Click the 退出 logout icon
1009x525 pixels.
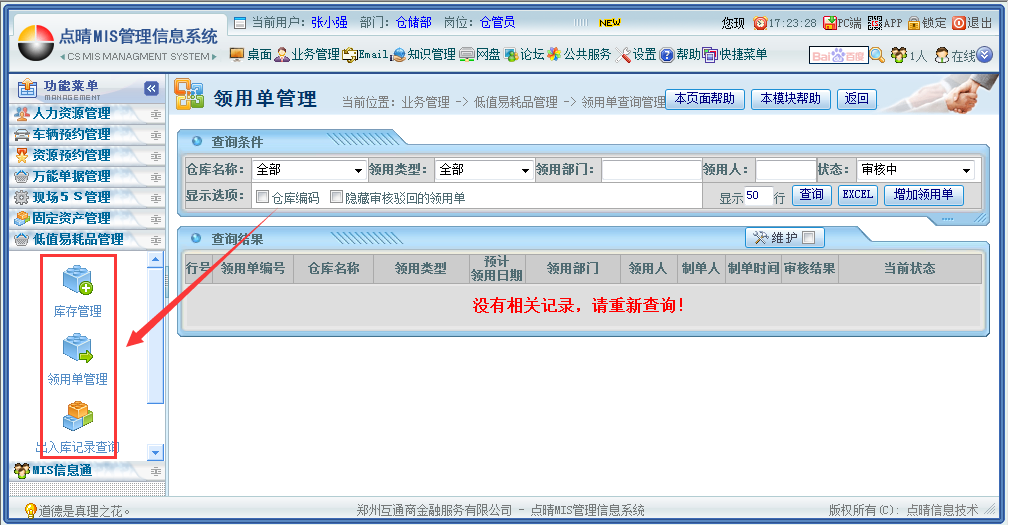coord(959,23)
